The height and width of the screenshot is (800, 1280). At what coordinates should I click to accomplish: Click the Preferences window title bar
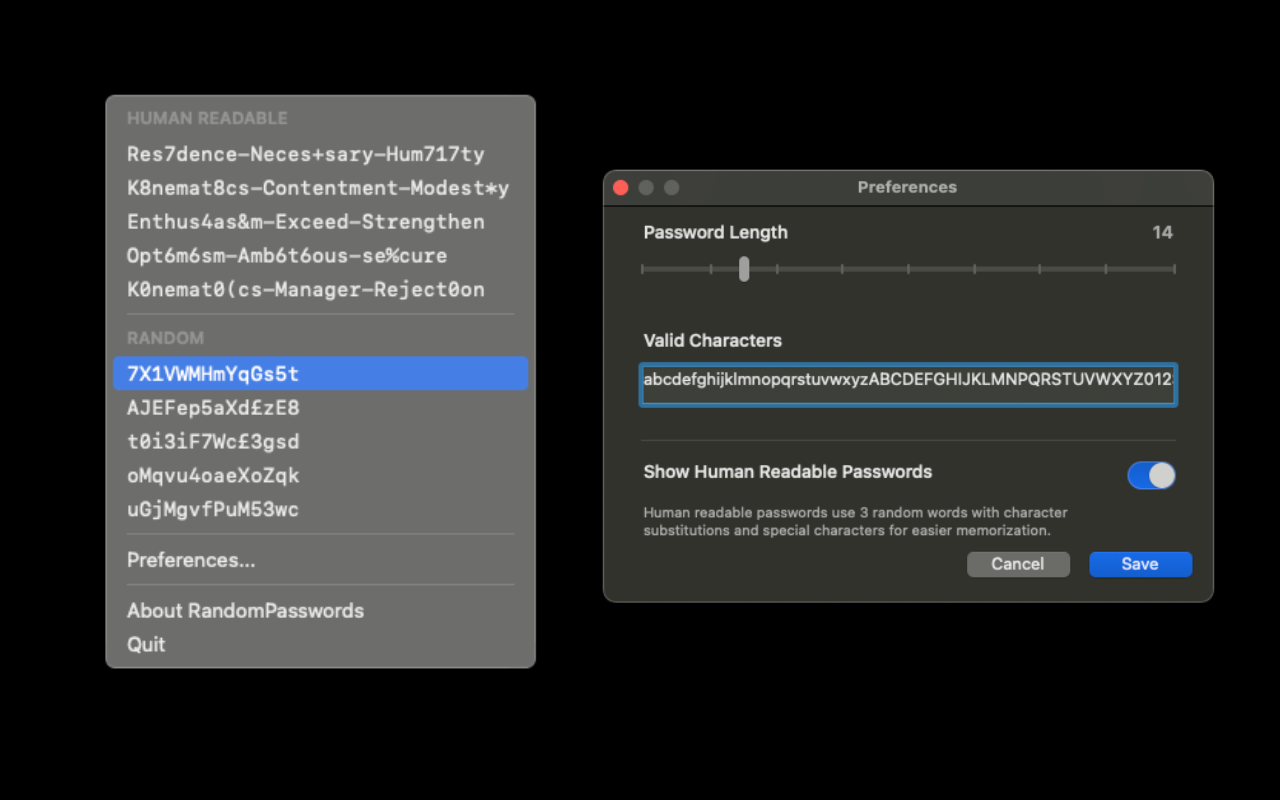907,187
